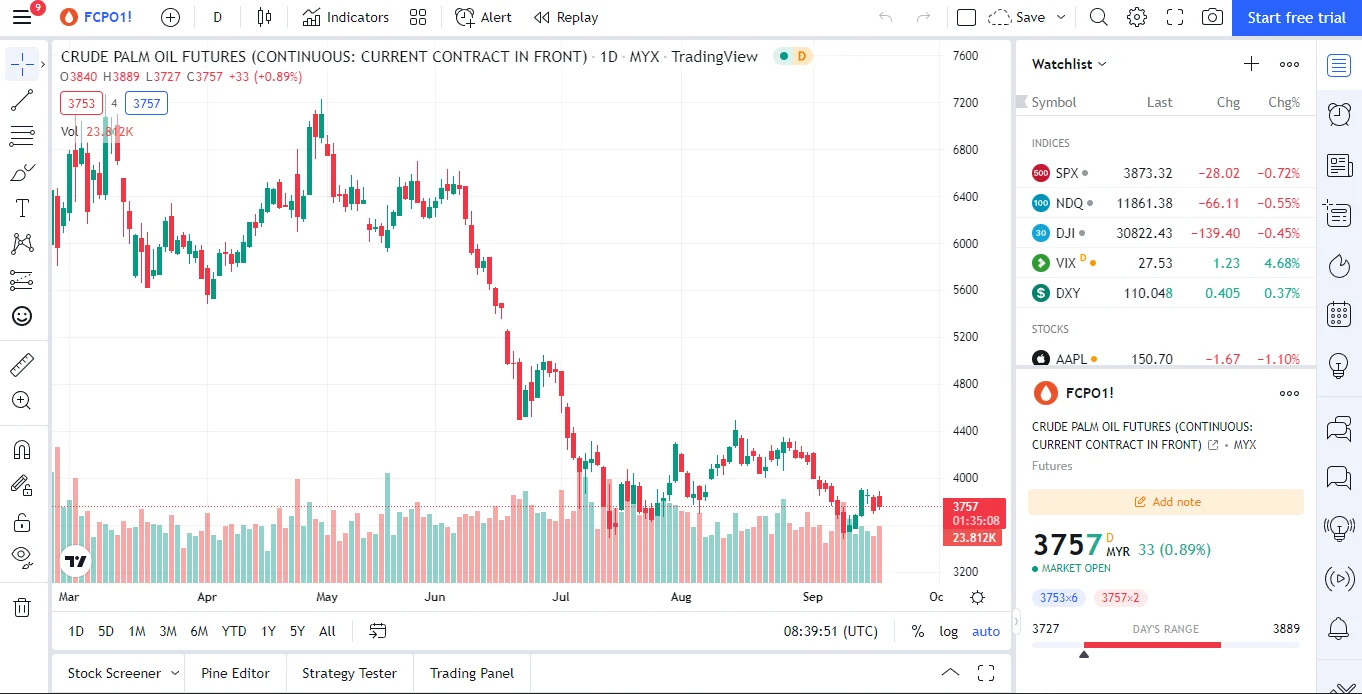Show All time range
Viewport: 1362px width, 694px height.
pos(327,631)
